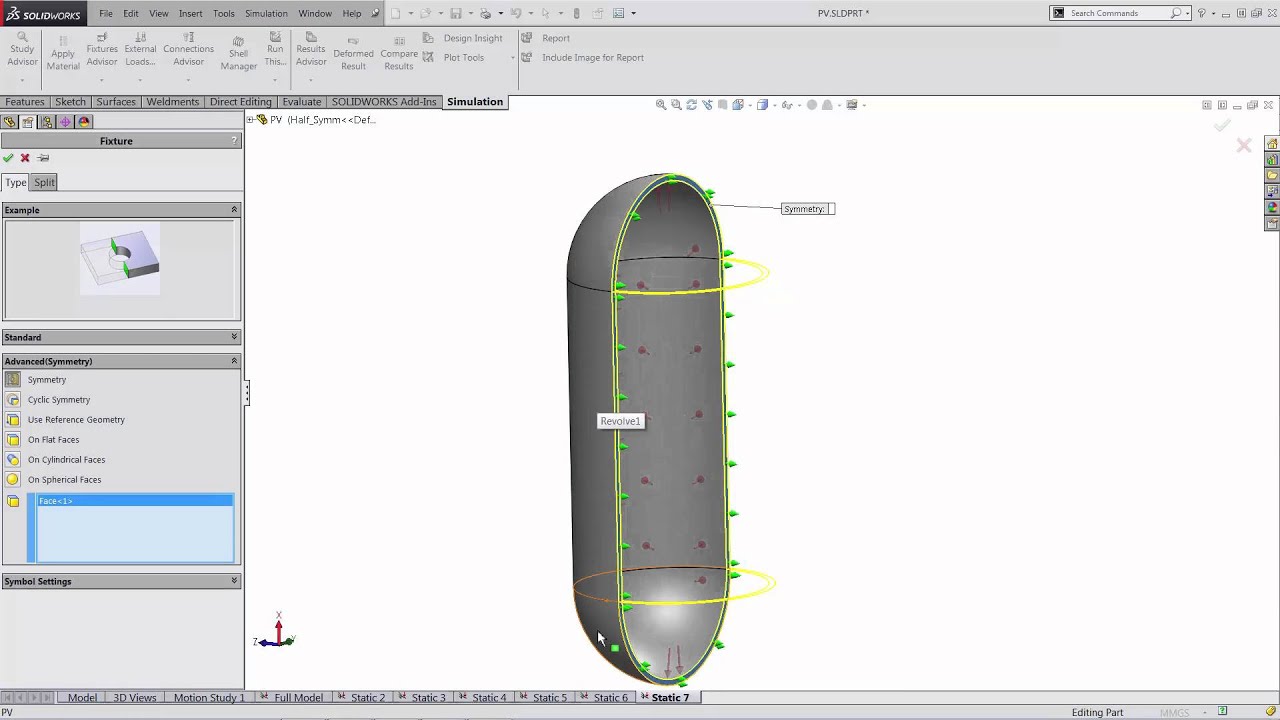
Task: Expand the Standard section
Action: click(234, 337)
